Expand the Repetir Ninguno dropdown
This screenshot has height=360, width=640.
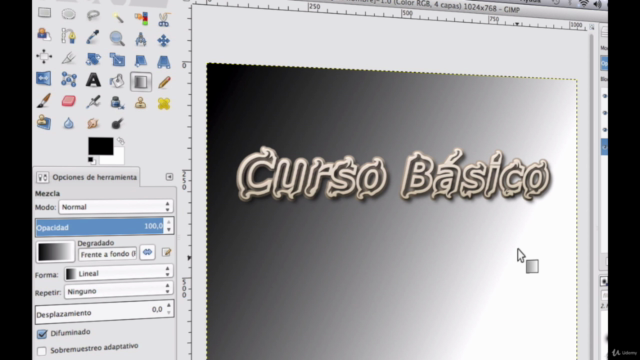[x=118, y=291]
